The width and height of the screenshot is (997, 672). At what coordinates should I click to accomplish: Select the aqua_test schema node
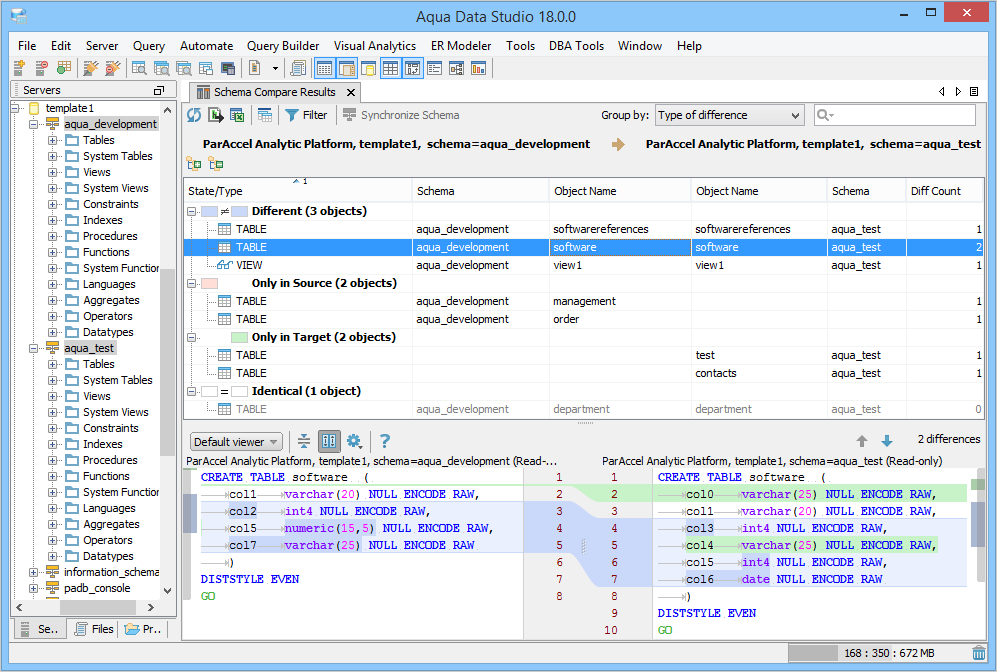pyautogui.click(x=89, y=348)
